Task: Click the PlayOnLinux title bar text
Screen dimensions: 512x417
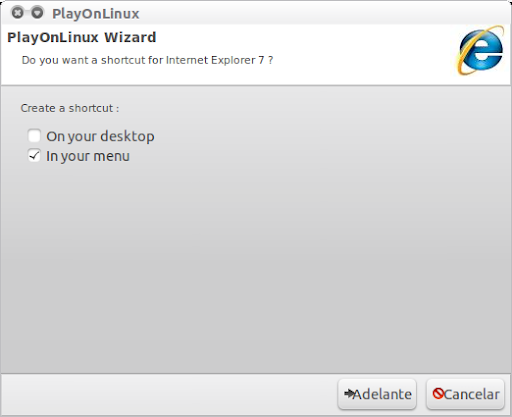Action: [x=96, y=14]
